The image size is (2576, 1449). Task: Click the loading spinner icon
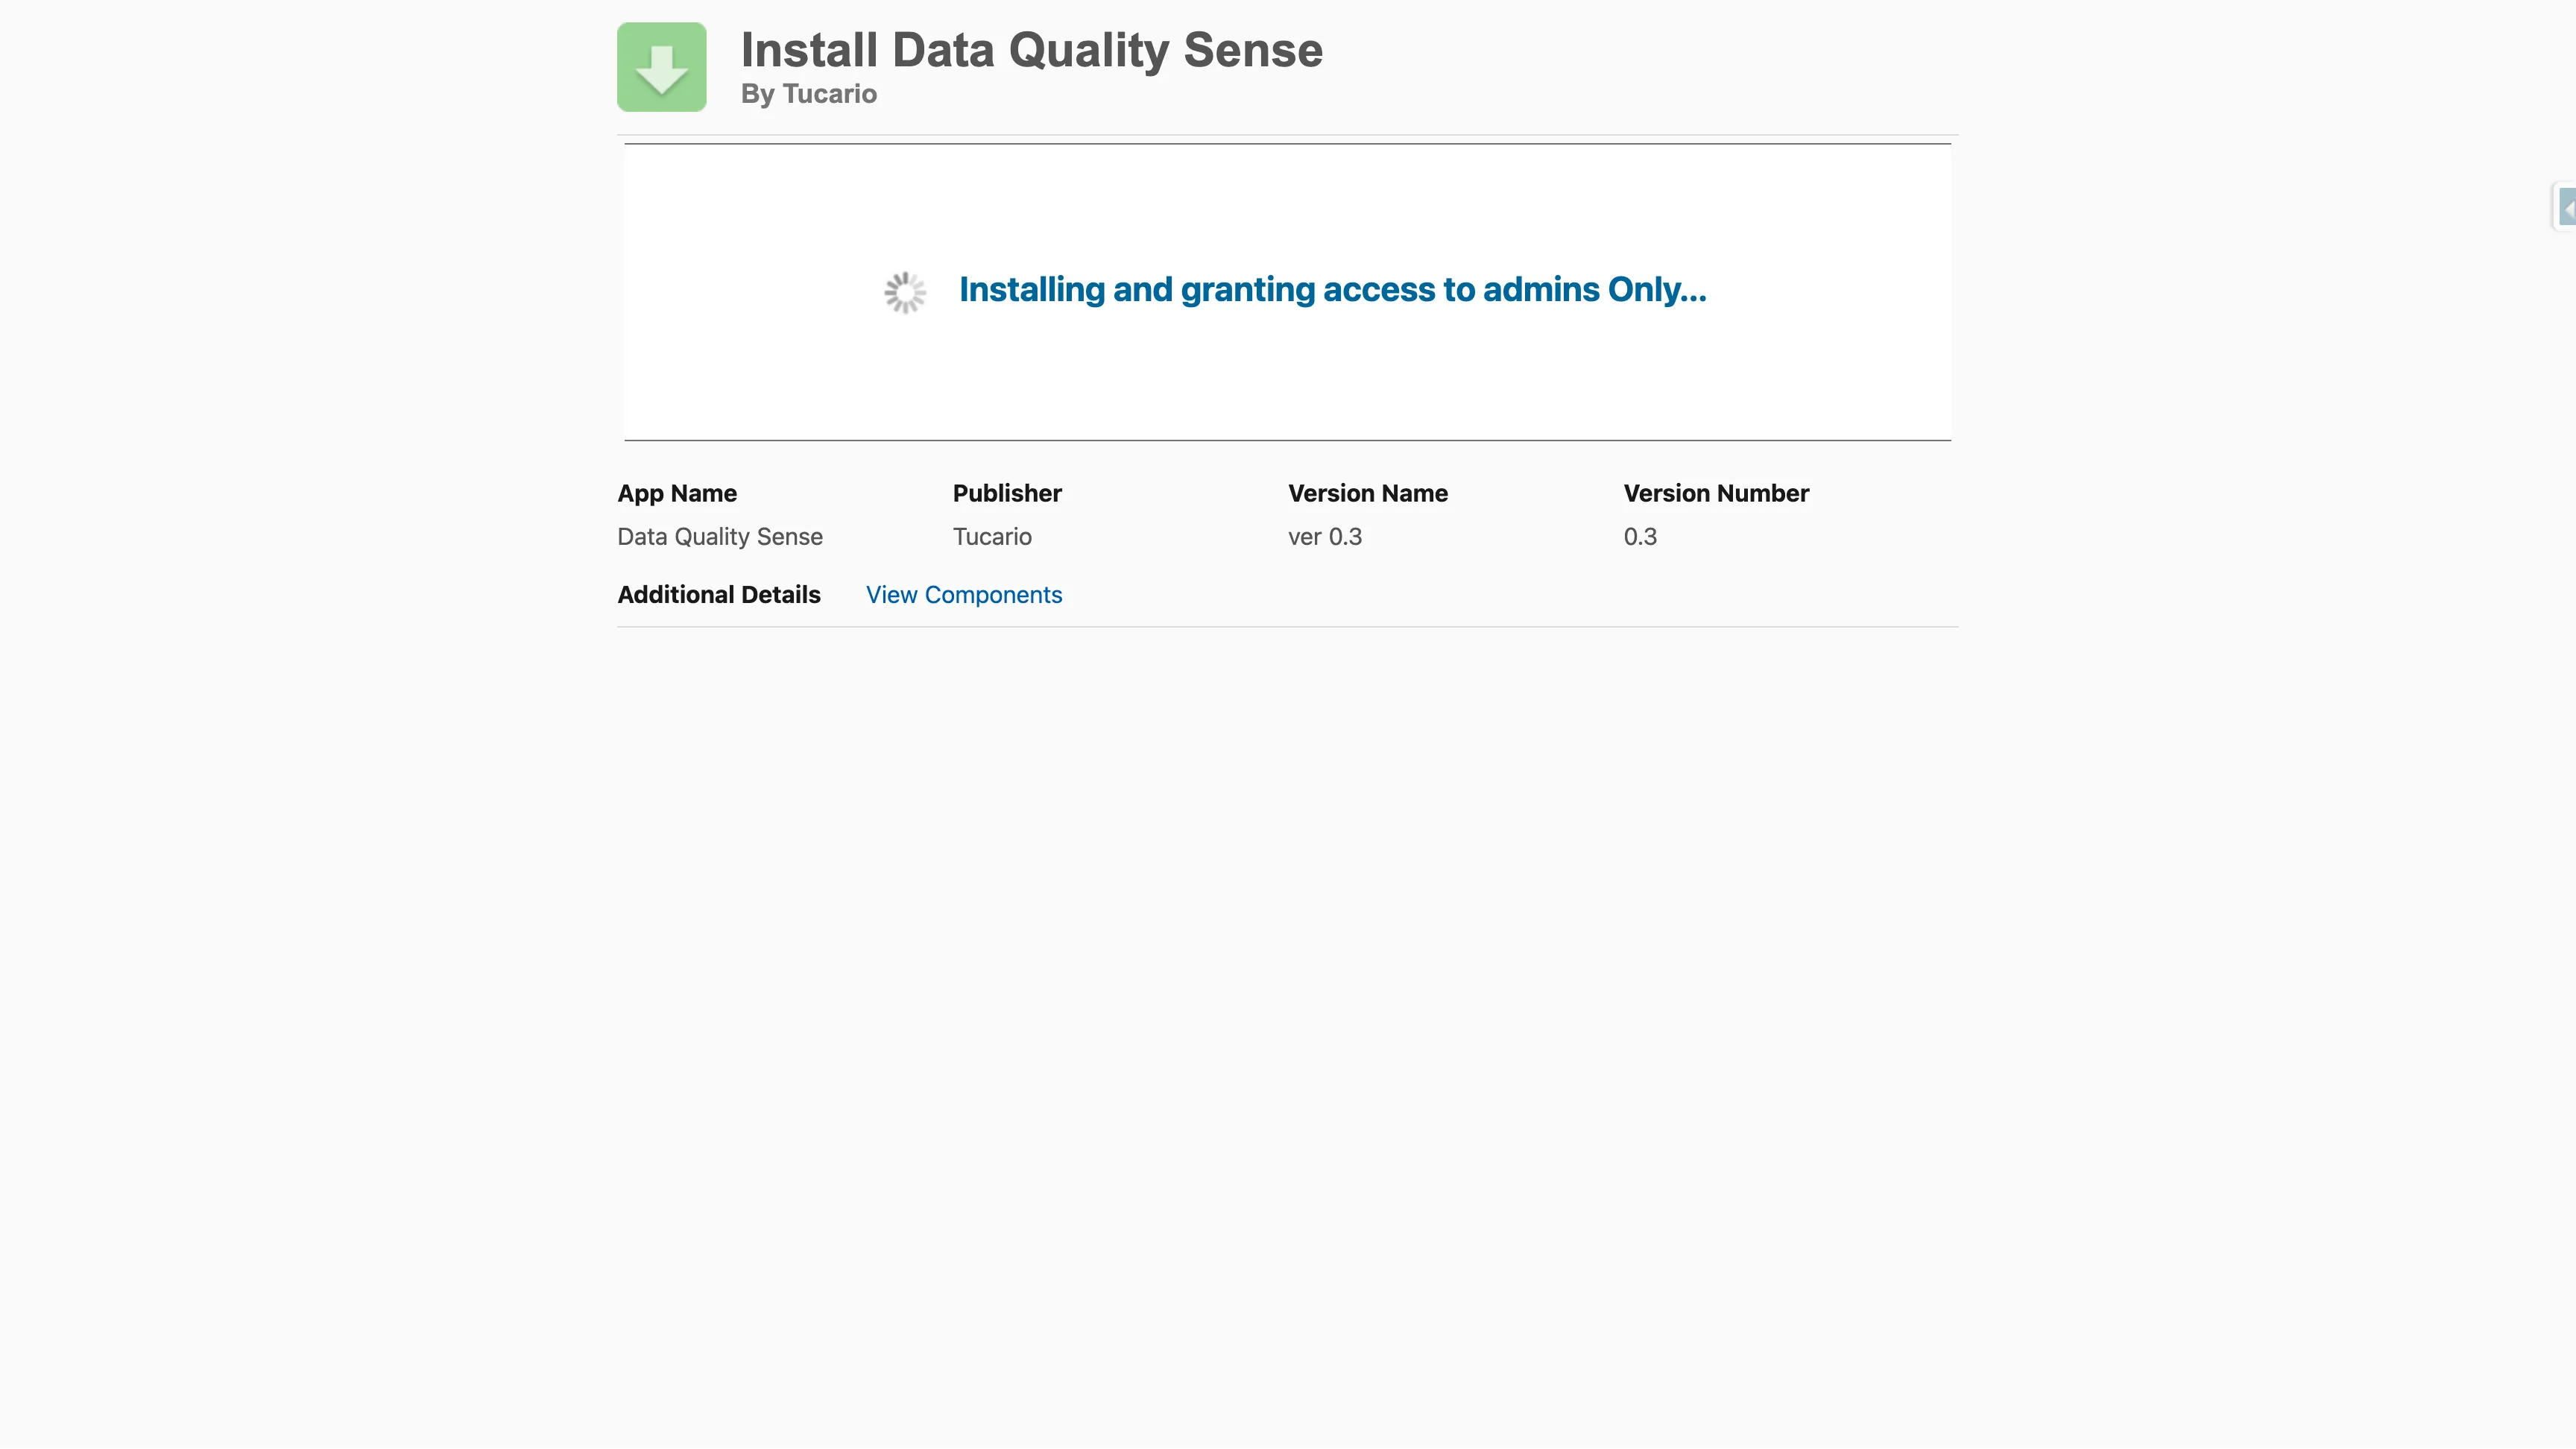click(905, 293)
